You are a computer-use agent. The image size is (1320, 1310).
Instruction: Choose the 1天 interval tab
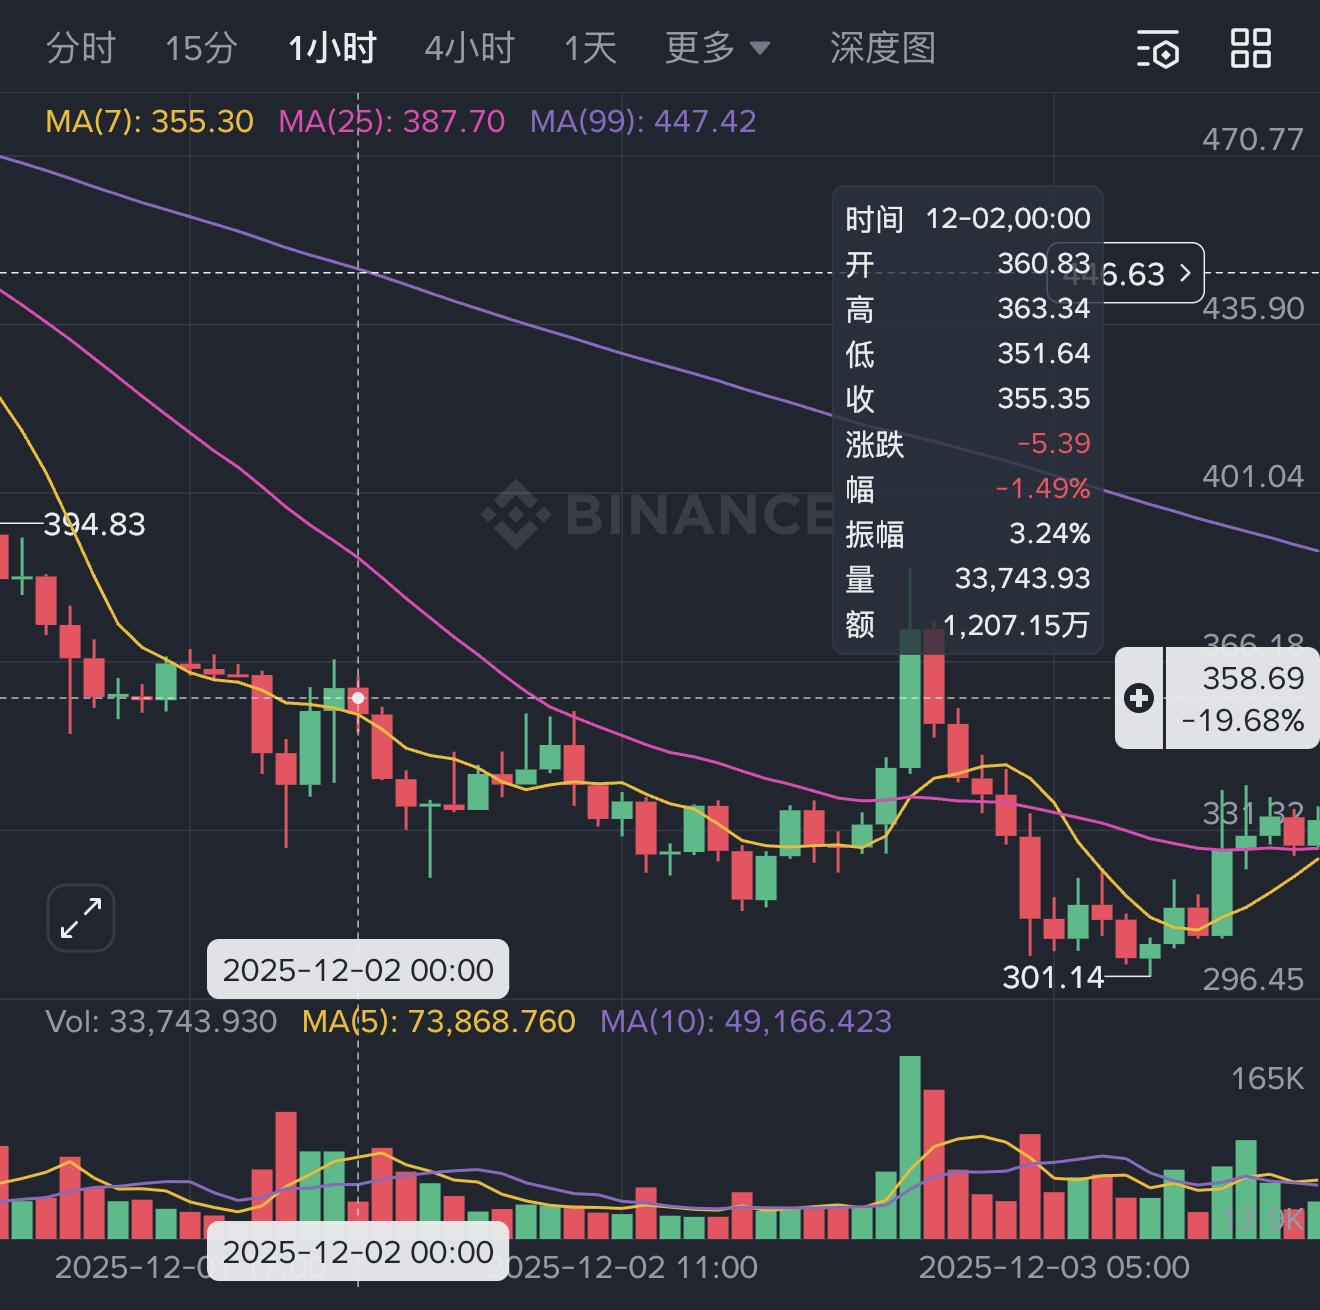590,48
